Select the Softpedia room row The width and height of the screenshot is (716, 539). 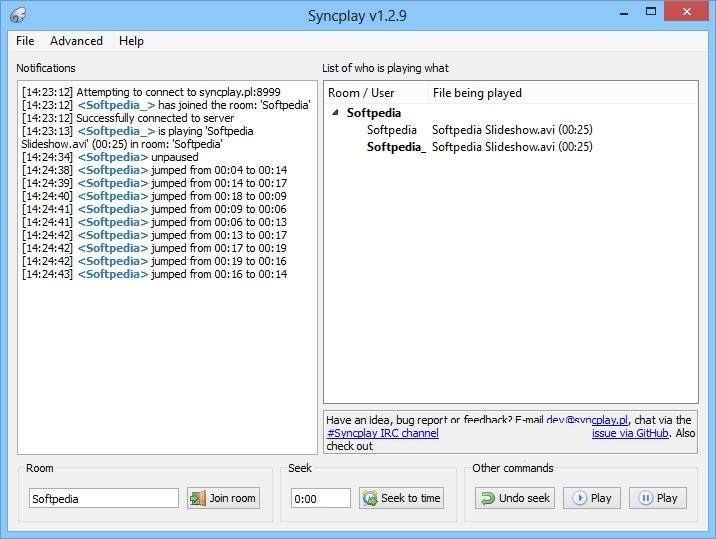click(x=511, y=113)
